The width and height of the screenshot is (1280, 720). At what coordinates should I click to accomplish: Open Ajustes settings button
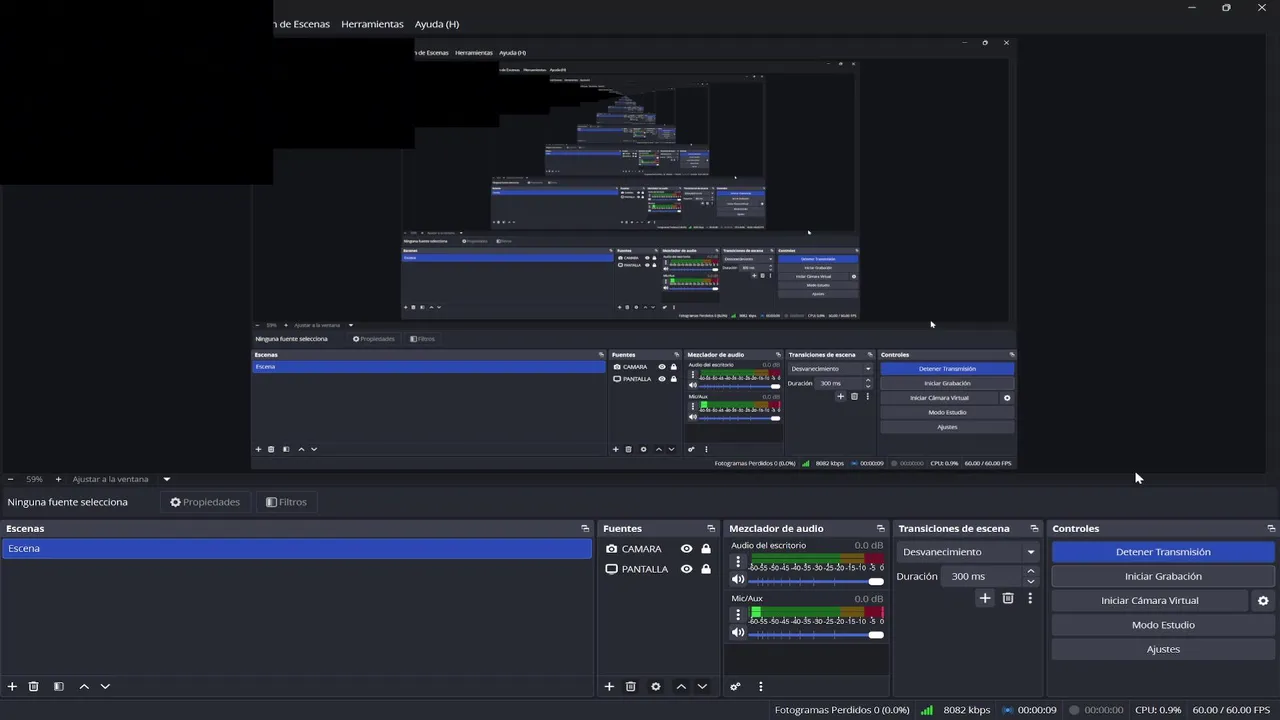[1163, 649]
